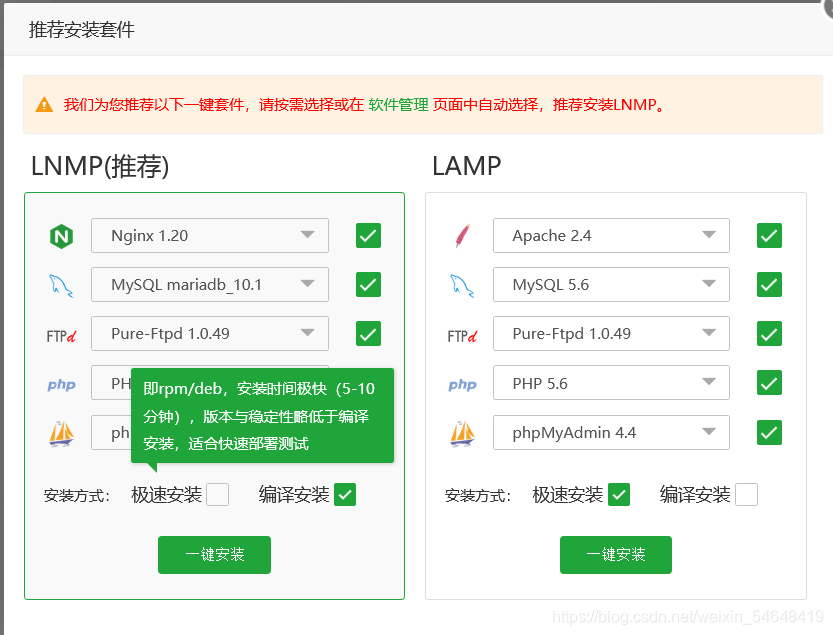Open the LNMP Pure-Ftpd 1.0.49 dropdown

coord(210,334)
